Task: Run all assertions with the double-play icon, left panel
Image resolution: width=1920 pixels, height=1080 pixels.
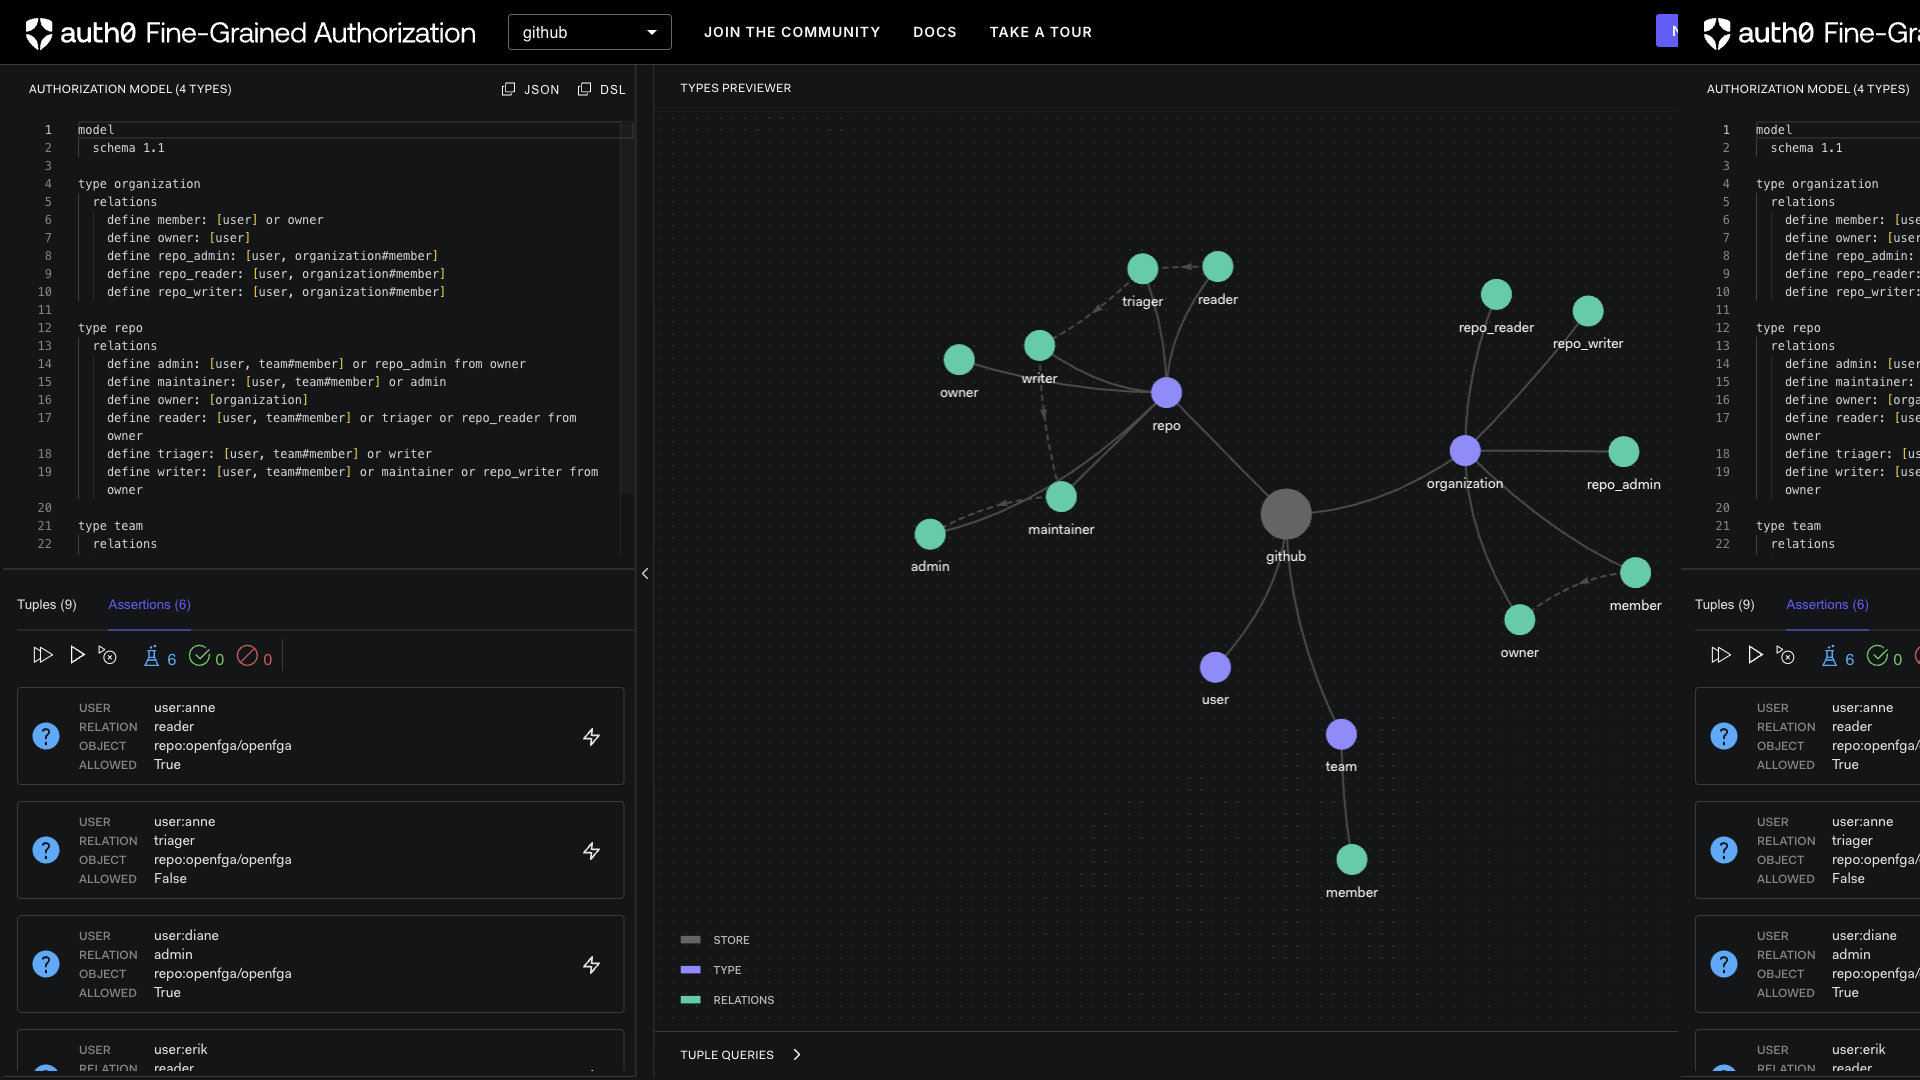Action: pyautogui.click(x=42, y=655)
